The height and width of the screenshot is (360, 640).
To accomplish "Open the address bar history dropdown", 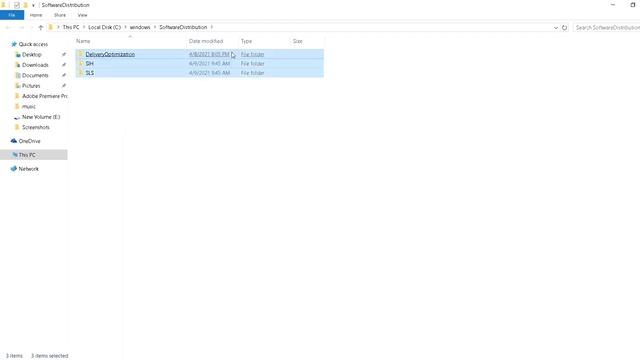I will pyautogui.click(x=556, y=28).
